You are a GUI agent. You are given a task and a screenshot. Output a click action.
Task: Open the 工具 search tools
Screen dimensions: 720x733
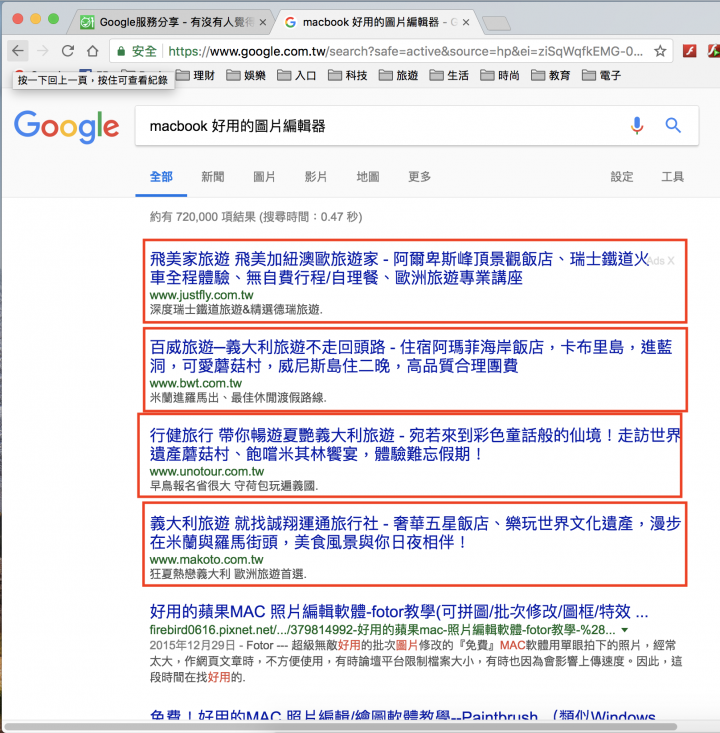[673, 177]
